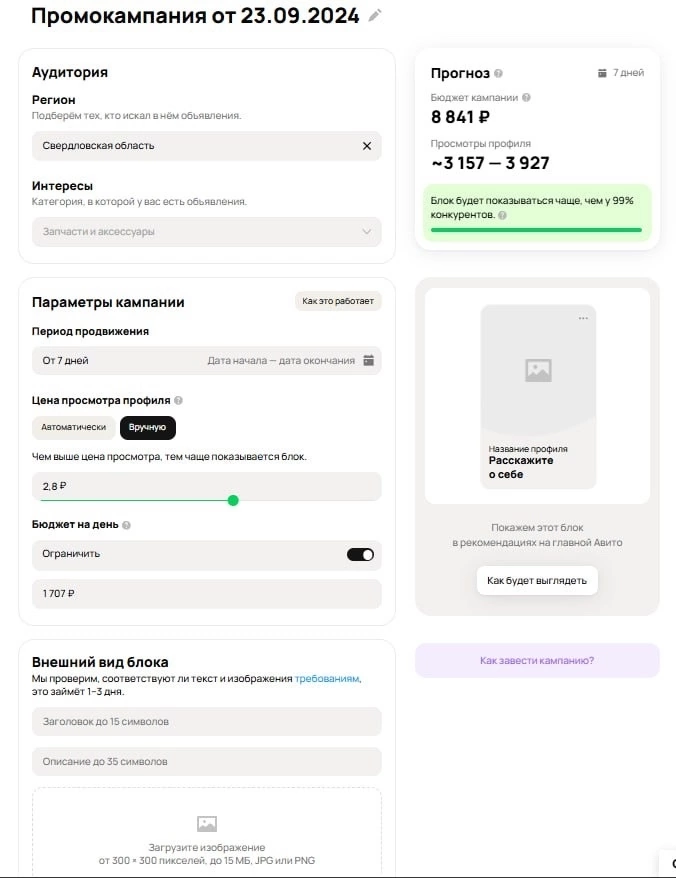Click the help icon next to Бюджет на день
The image size is (676, 878).
point(127,525)
